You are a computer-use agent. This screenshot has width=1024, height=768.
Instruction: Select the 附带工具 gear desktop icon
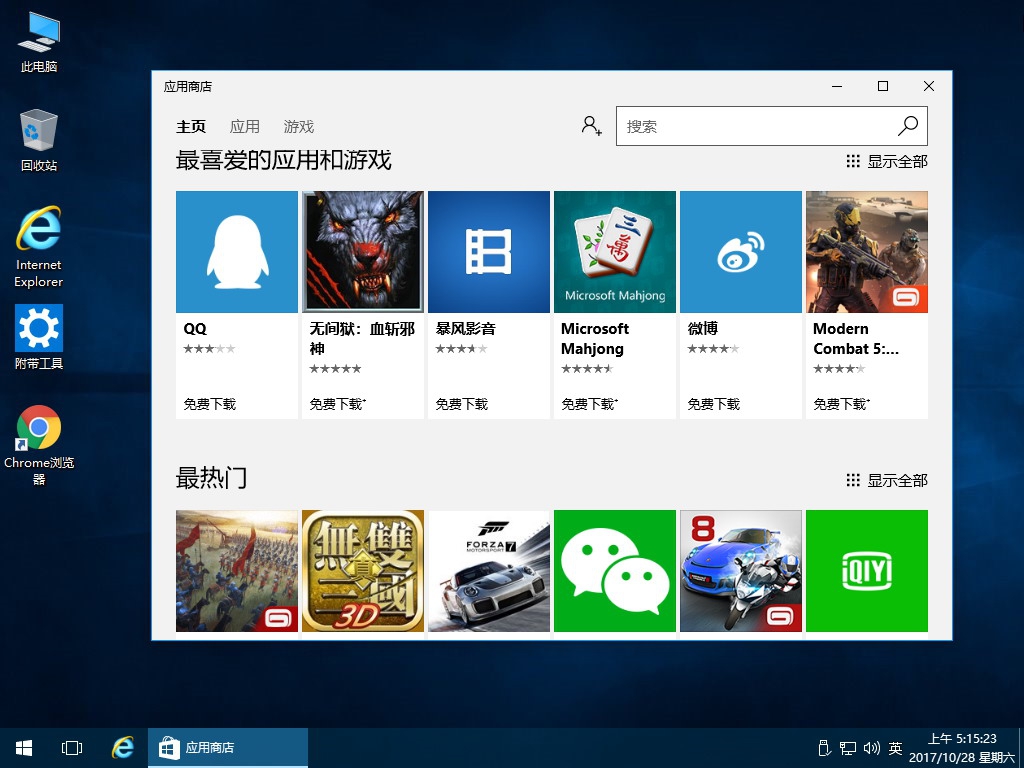[39, 338]
